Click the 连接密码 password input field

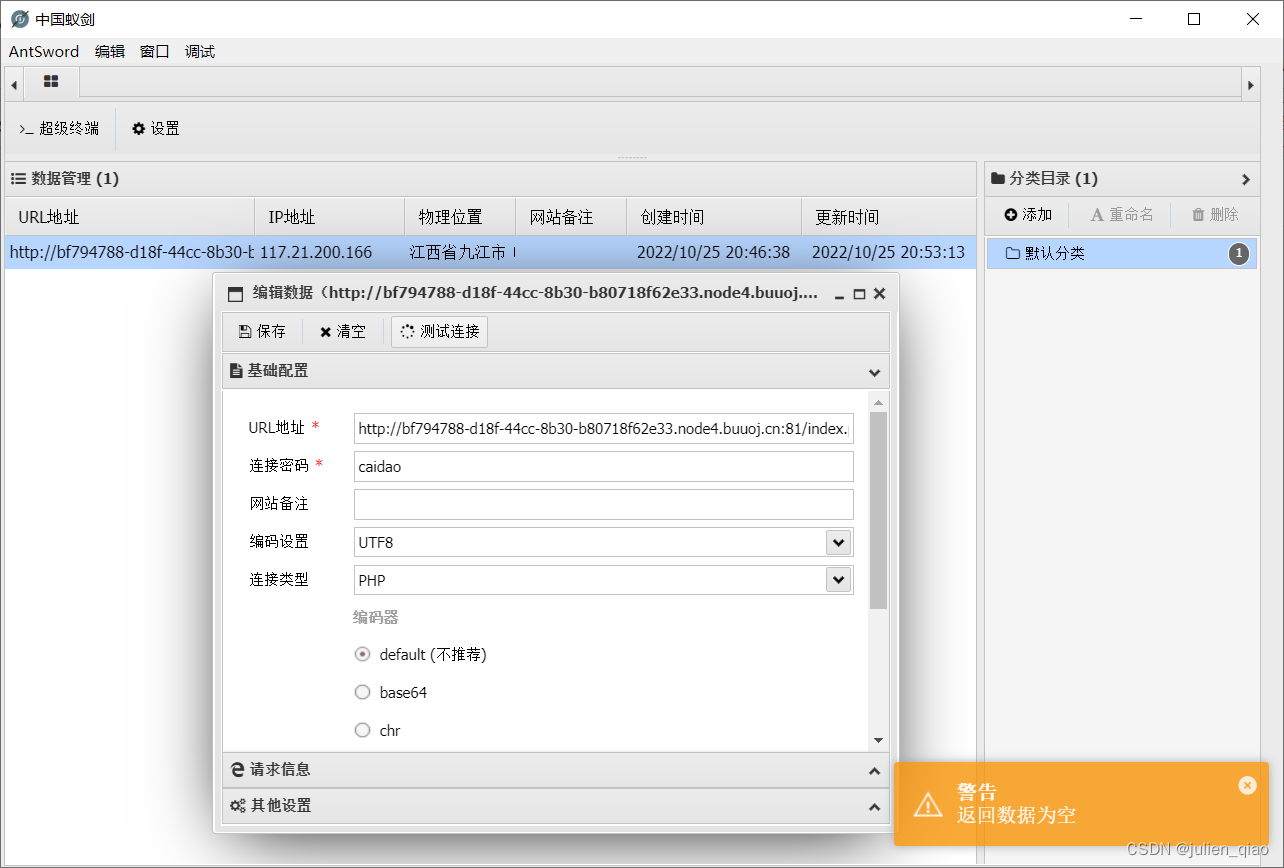[603, 467]
